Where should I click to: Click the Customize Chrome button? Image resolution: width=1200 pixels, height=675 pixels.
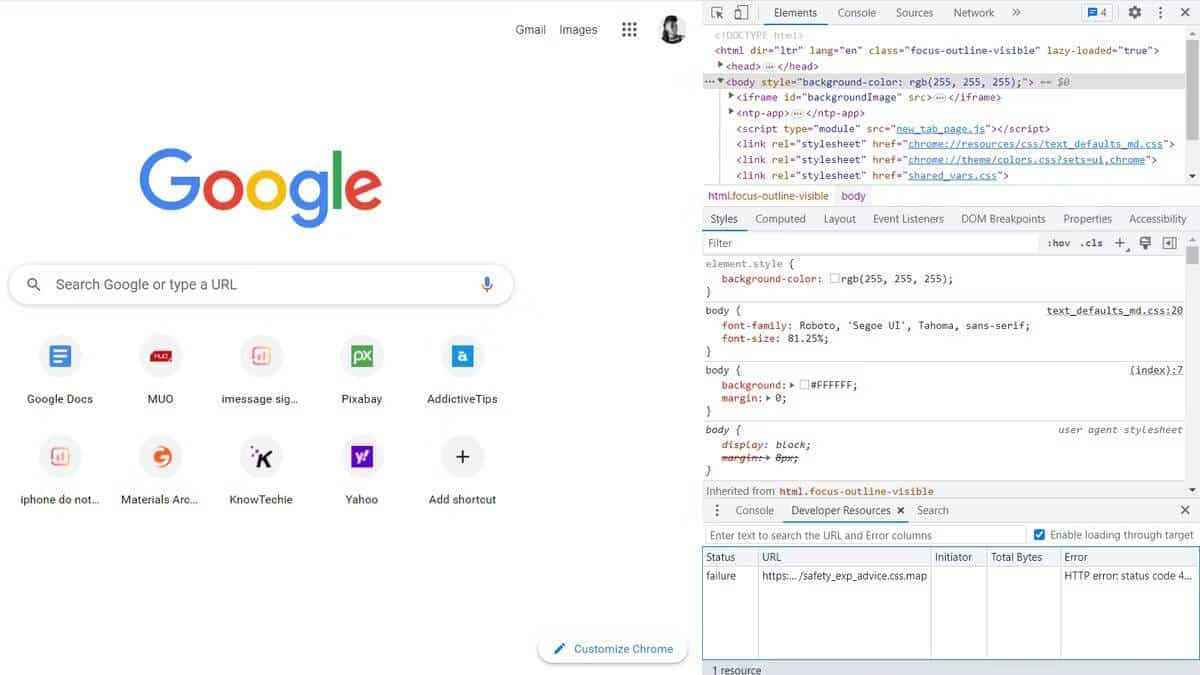[x=613, y=648]
